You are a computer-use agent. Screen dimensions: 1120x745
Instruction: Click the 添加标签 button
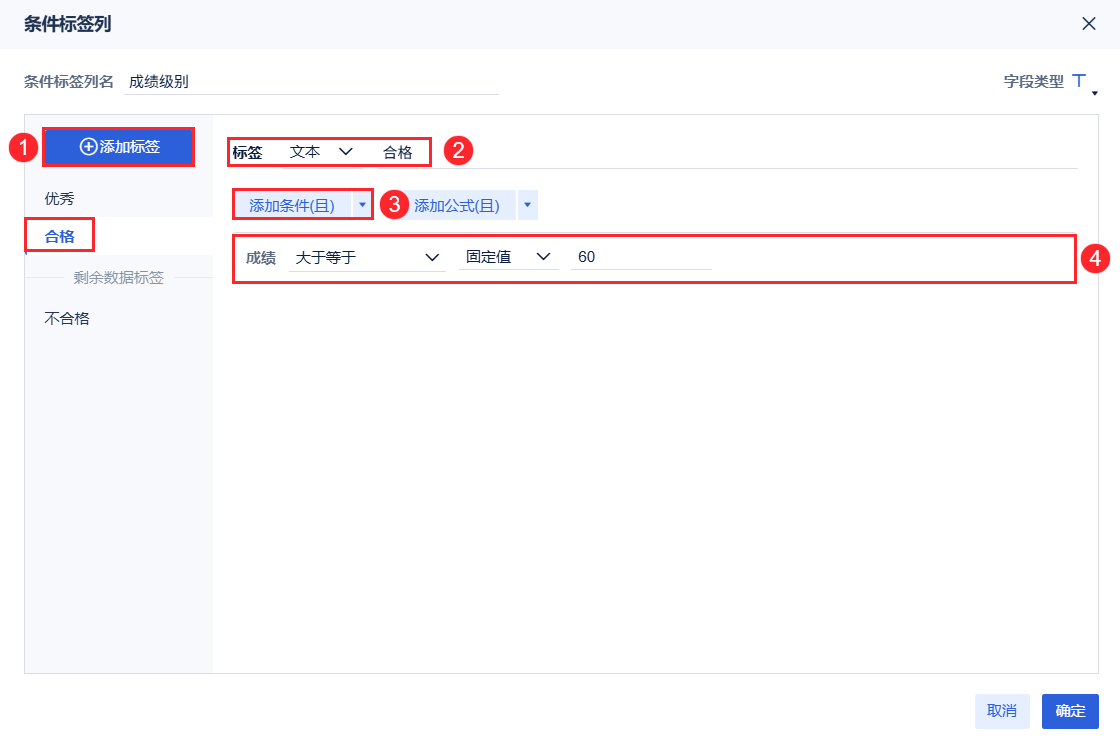(119, 147)
